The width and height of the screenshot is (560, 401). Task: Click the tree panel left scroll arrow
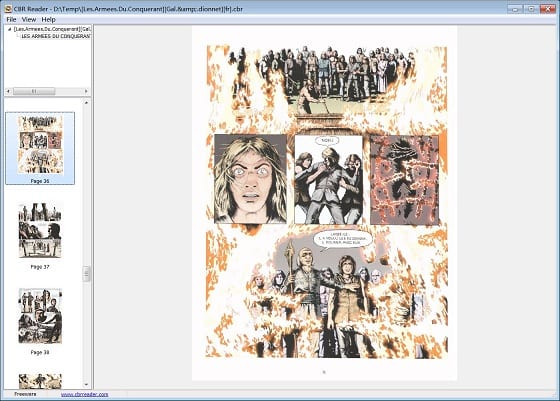tap(9, 91)
